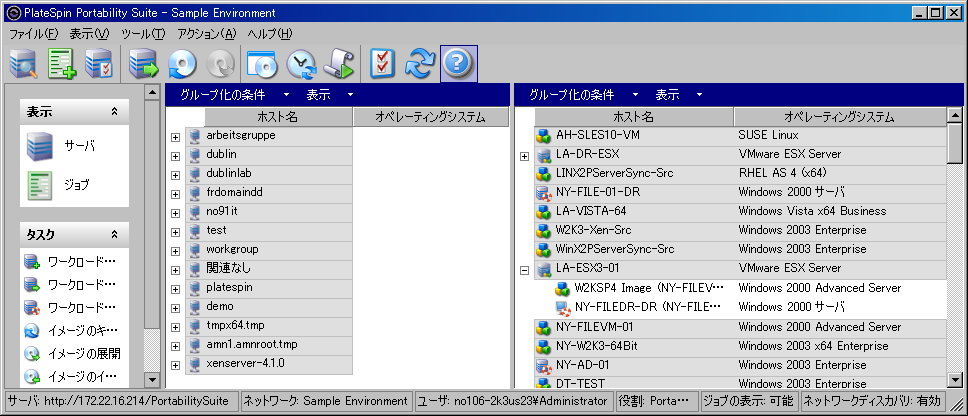Open right pane グループ化の条件 dropdown
This screenshot has width=968, height=416.
(x=583, y=95)
